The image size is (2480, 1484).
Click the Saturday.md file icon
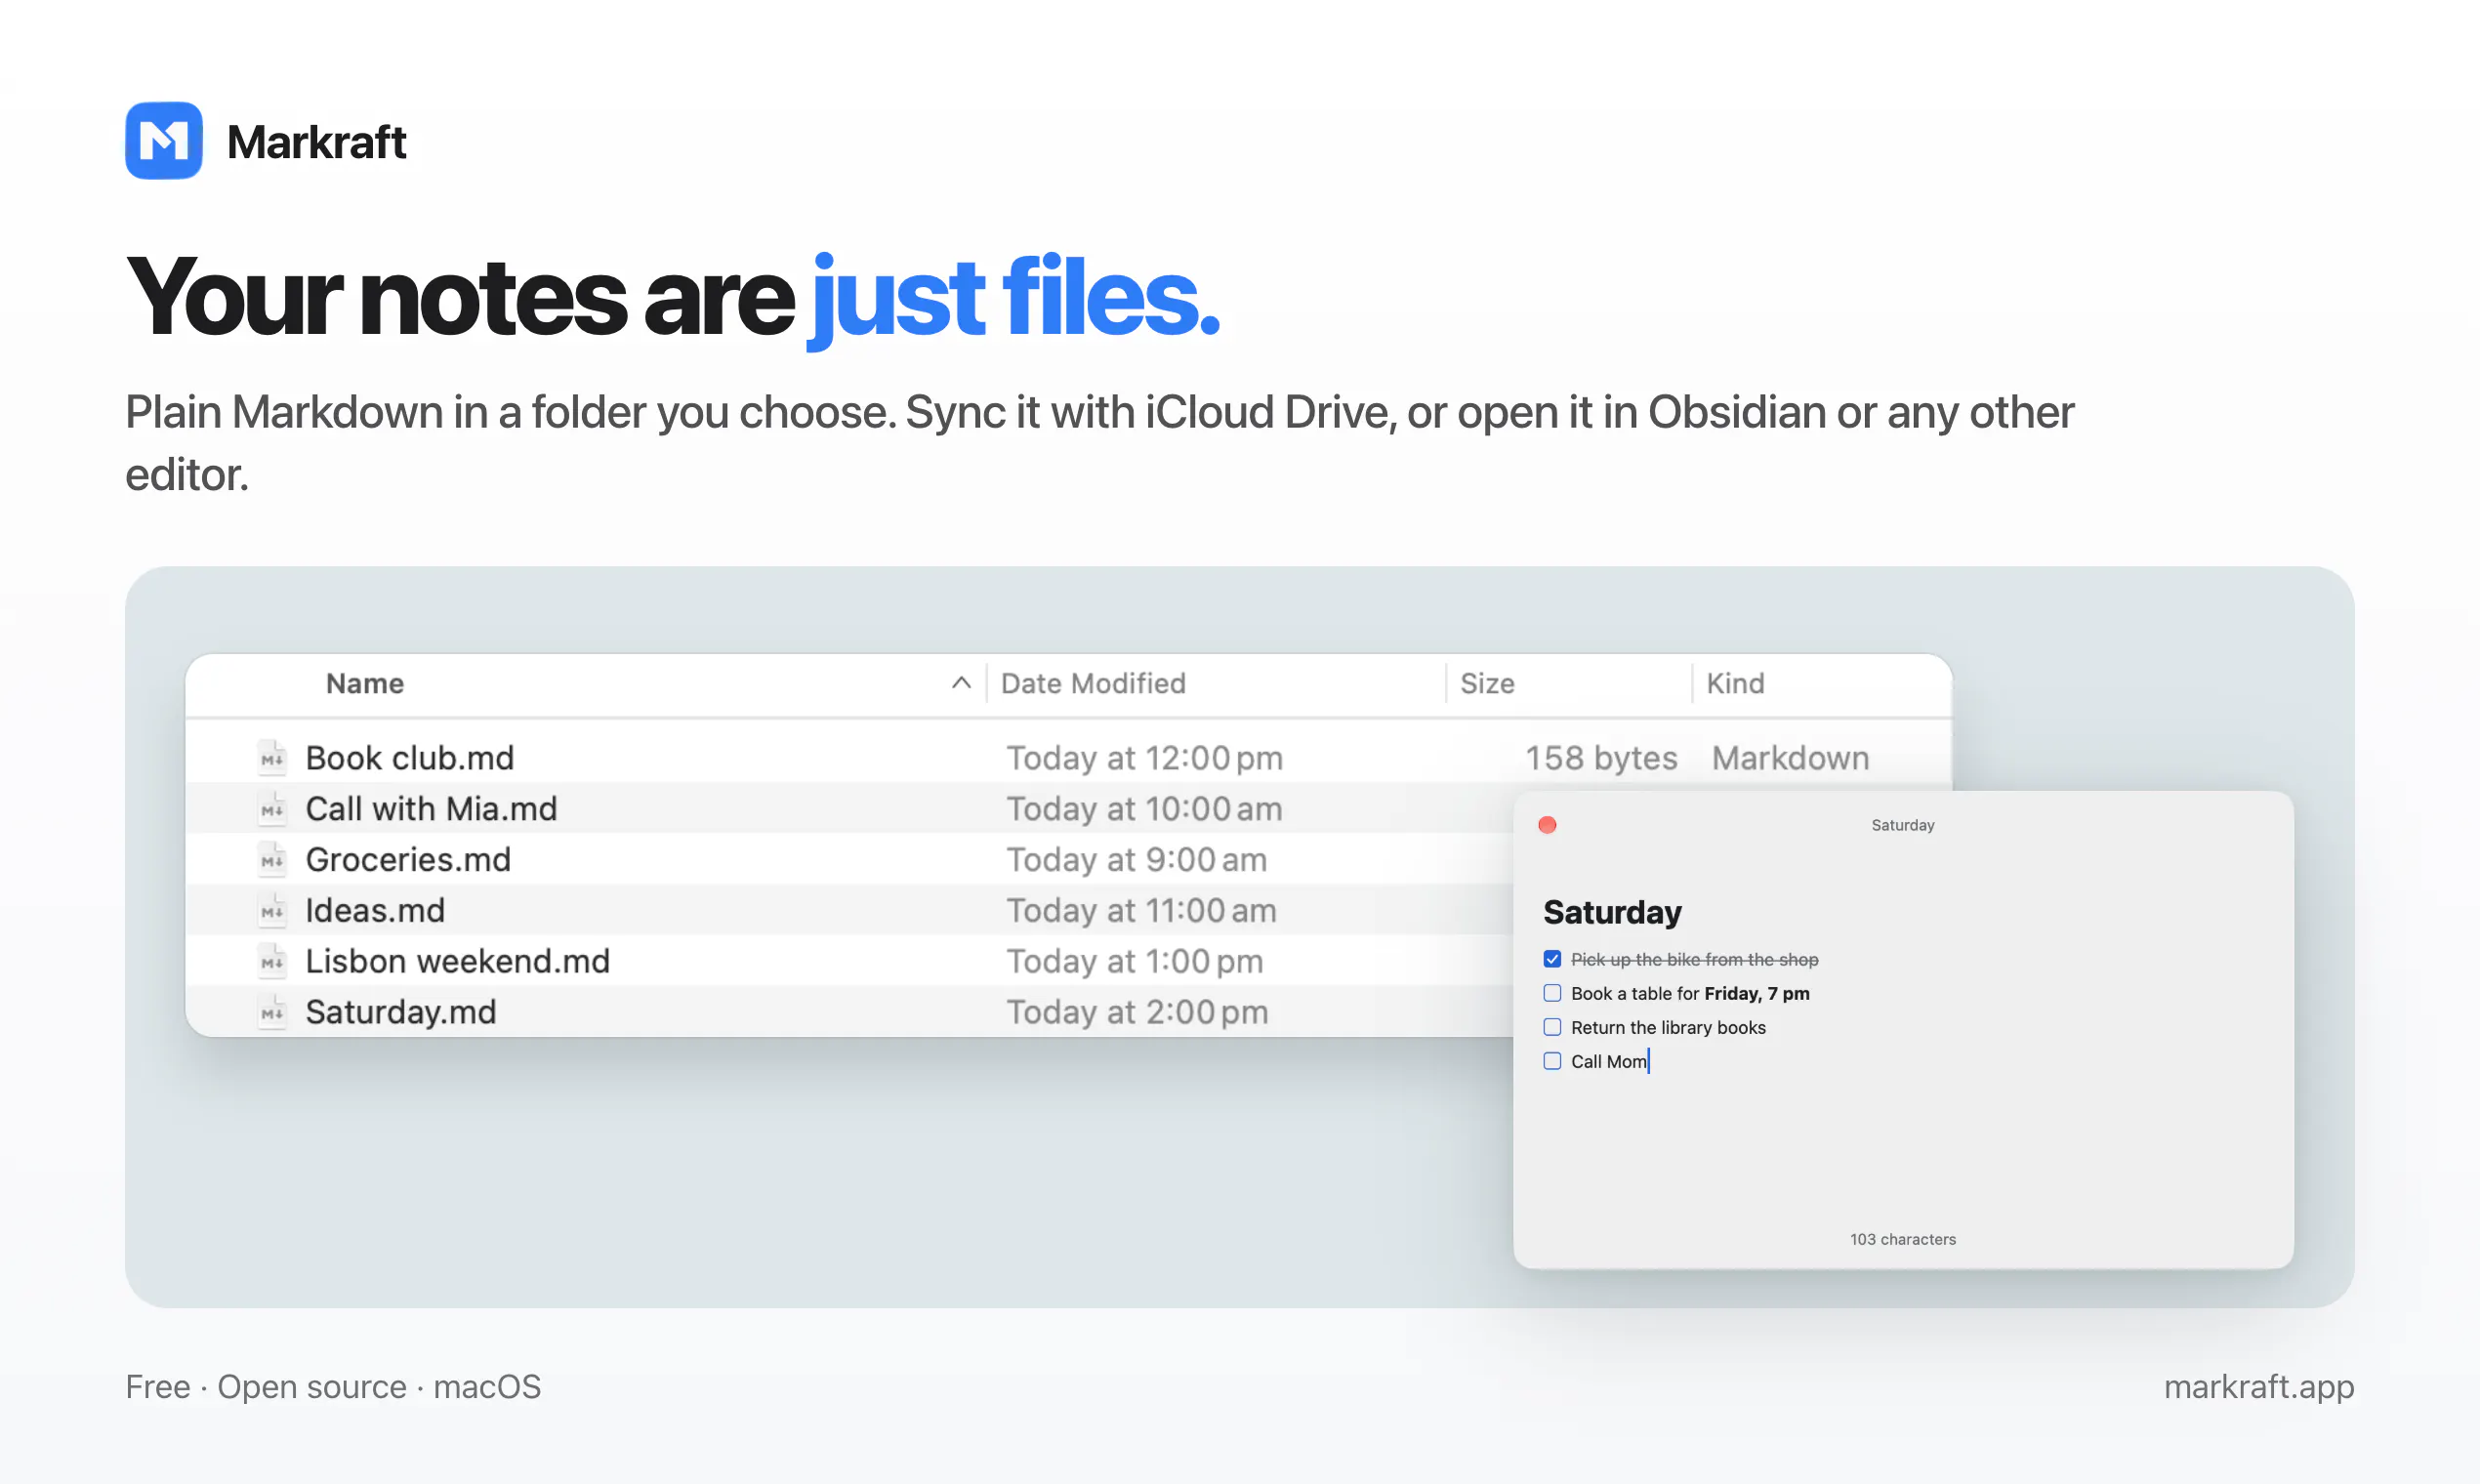click(272, 1013)
